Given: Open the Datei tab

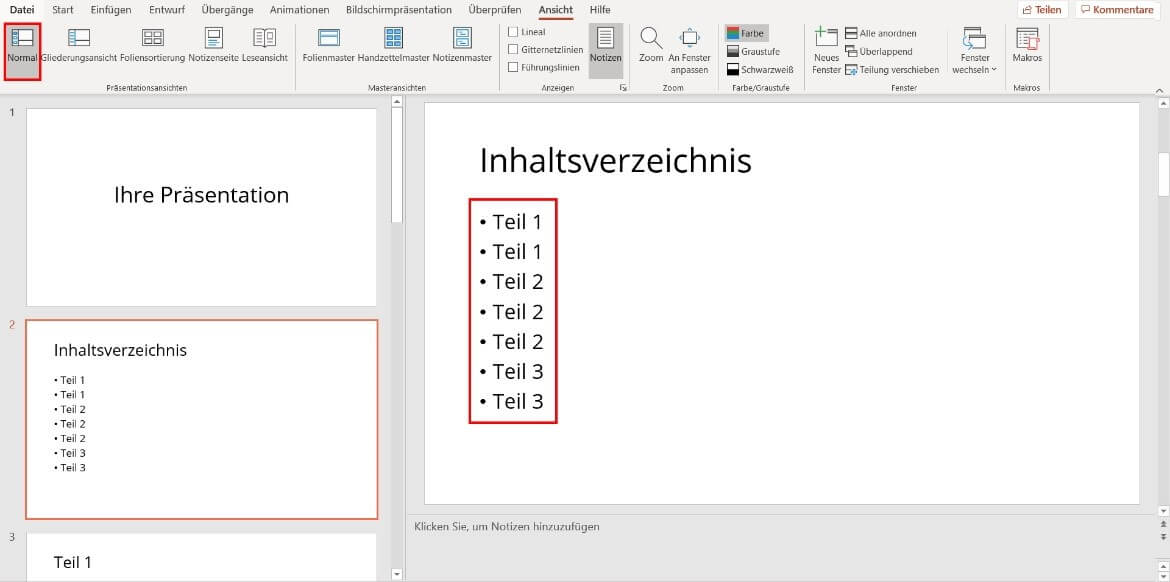Looking at the screenshot, I should tap(22, 10).
